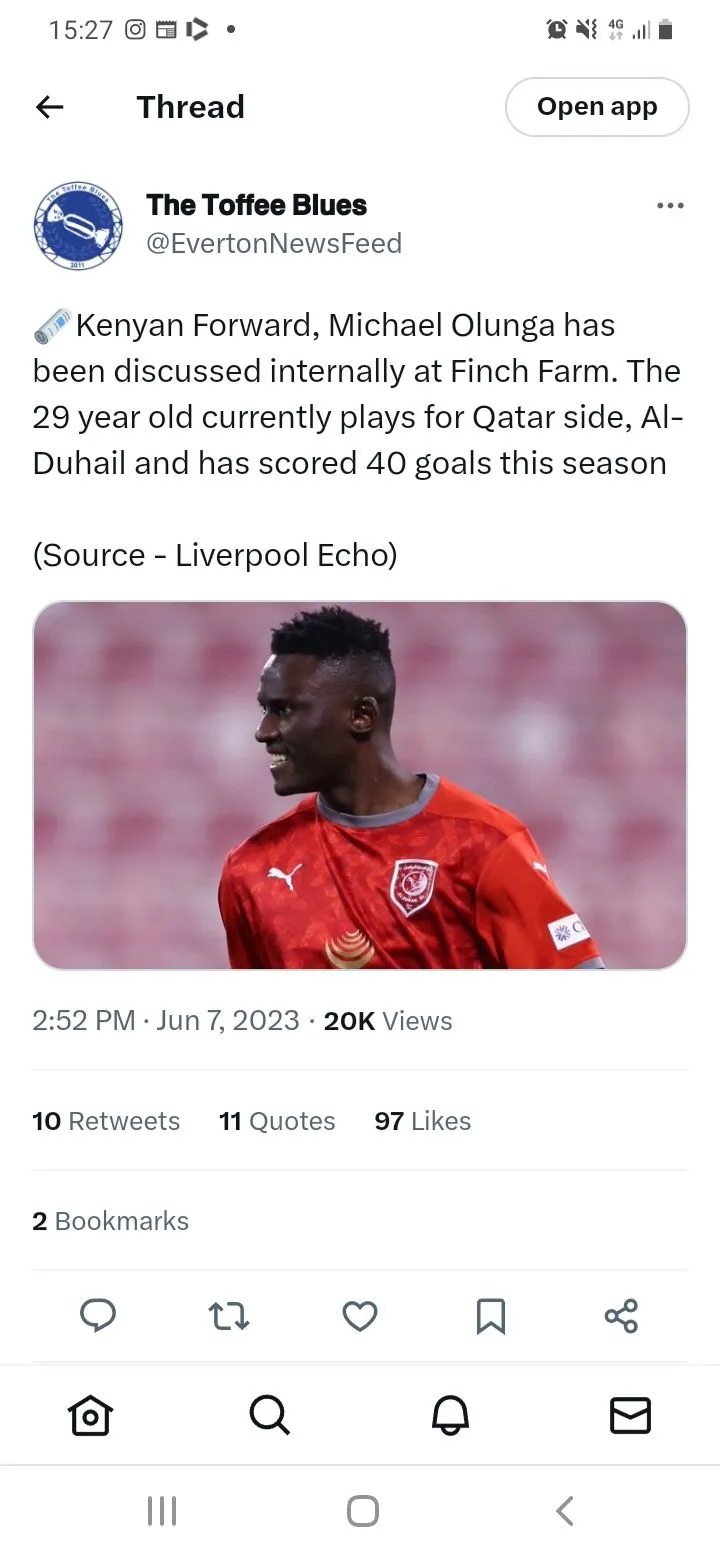The height and width of the screenshot is (1560, 720).
Task: Tap Android system back chevron
Action: pyautogui.click(x=564, y=1511)
